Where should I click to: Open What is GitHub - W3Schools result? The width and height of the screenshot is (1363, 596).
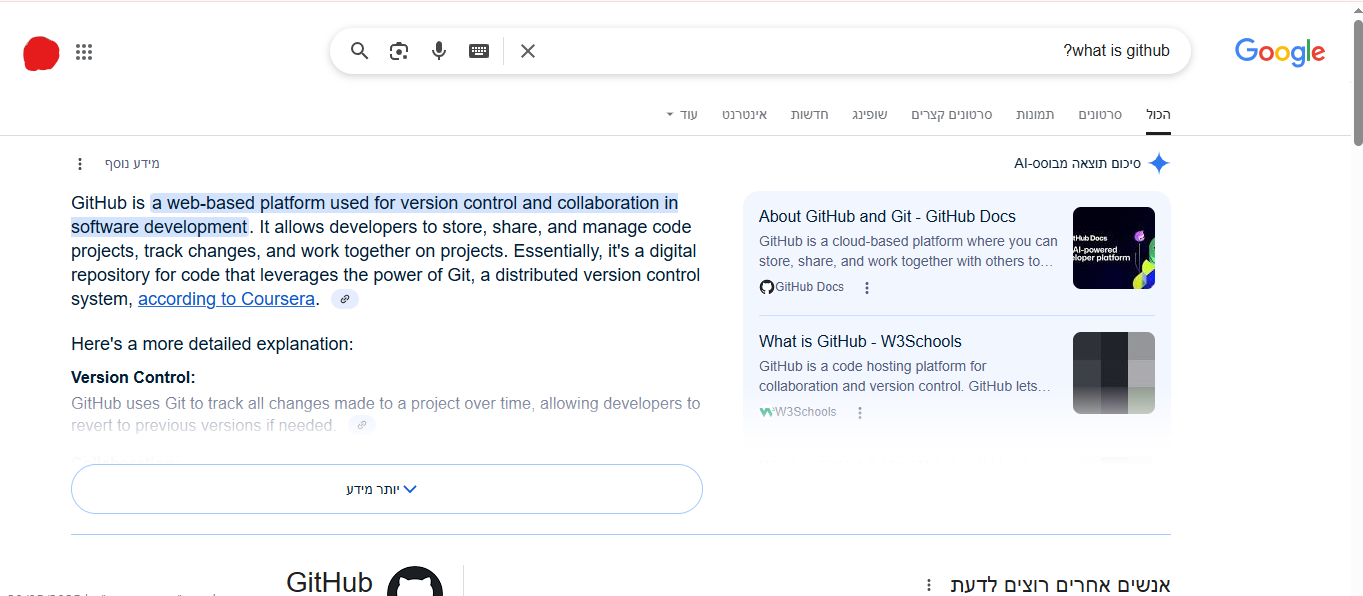pos(860,341)
